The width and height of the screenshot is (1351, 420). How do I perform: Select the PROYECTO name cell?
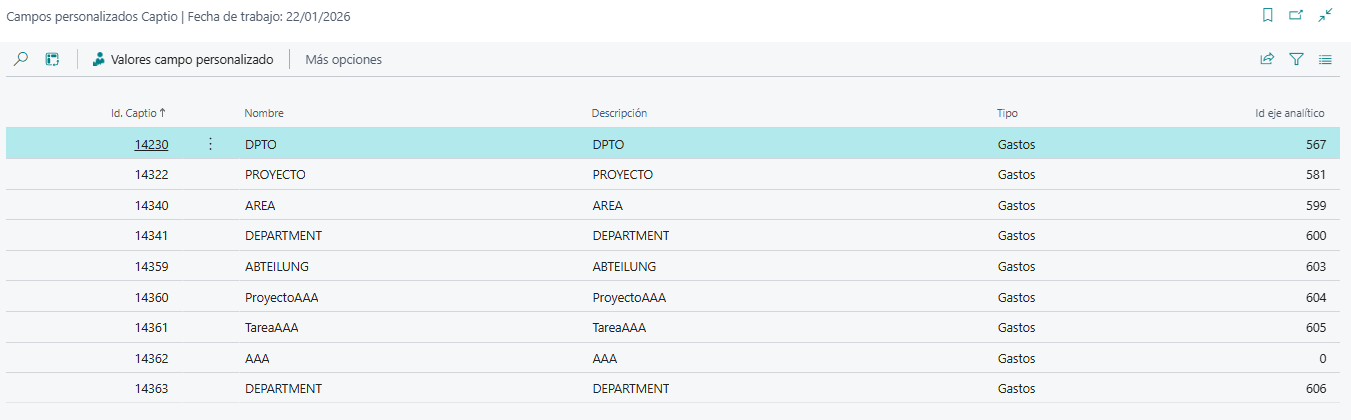coord(275,175)
